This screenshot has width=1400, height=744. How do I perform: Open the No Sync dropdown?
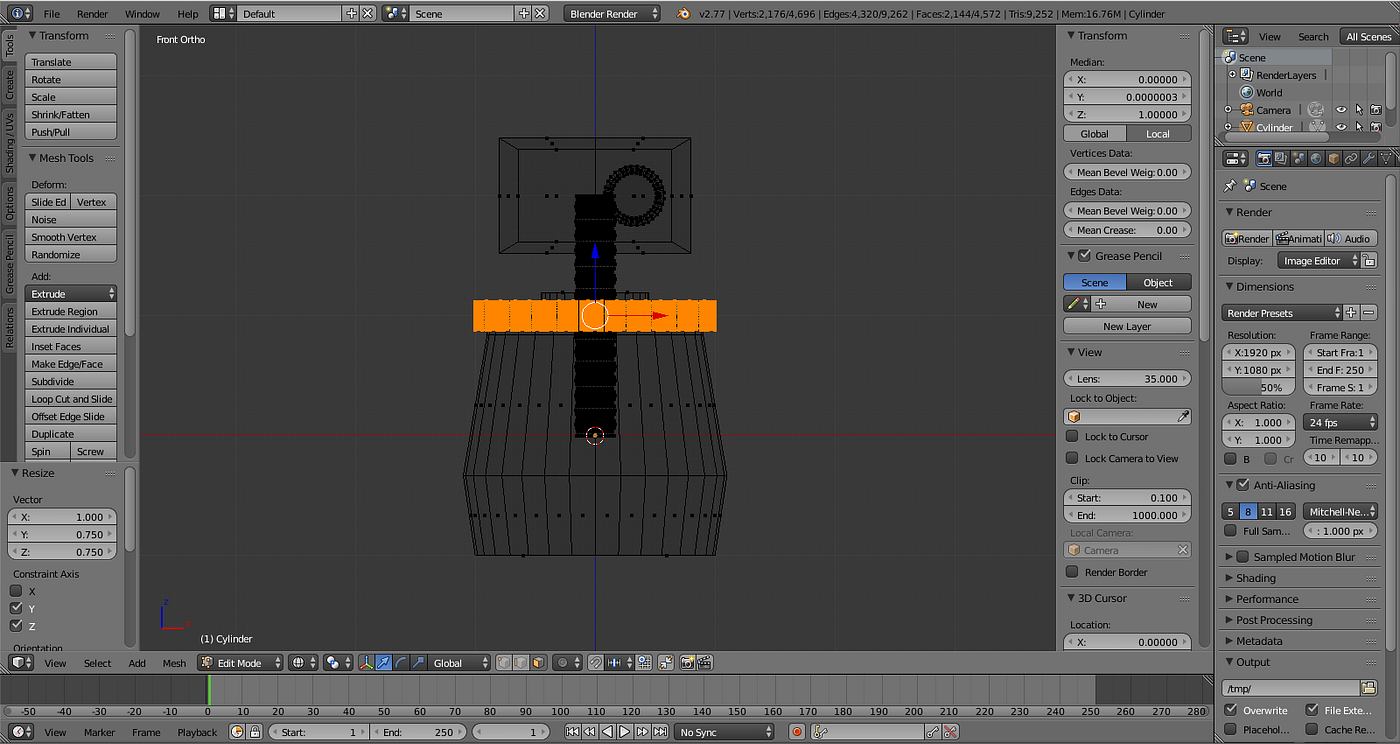point(726,732)
